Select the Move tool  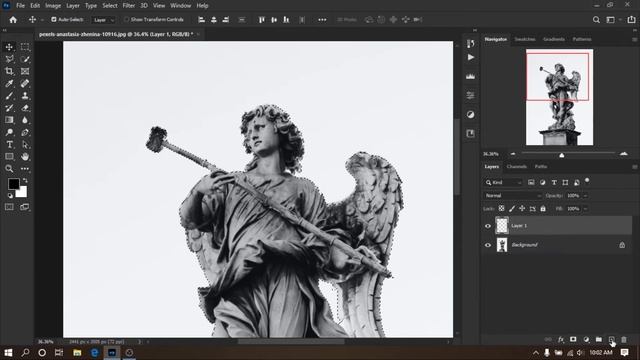pyautogui.click(x=9, y=47)
